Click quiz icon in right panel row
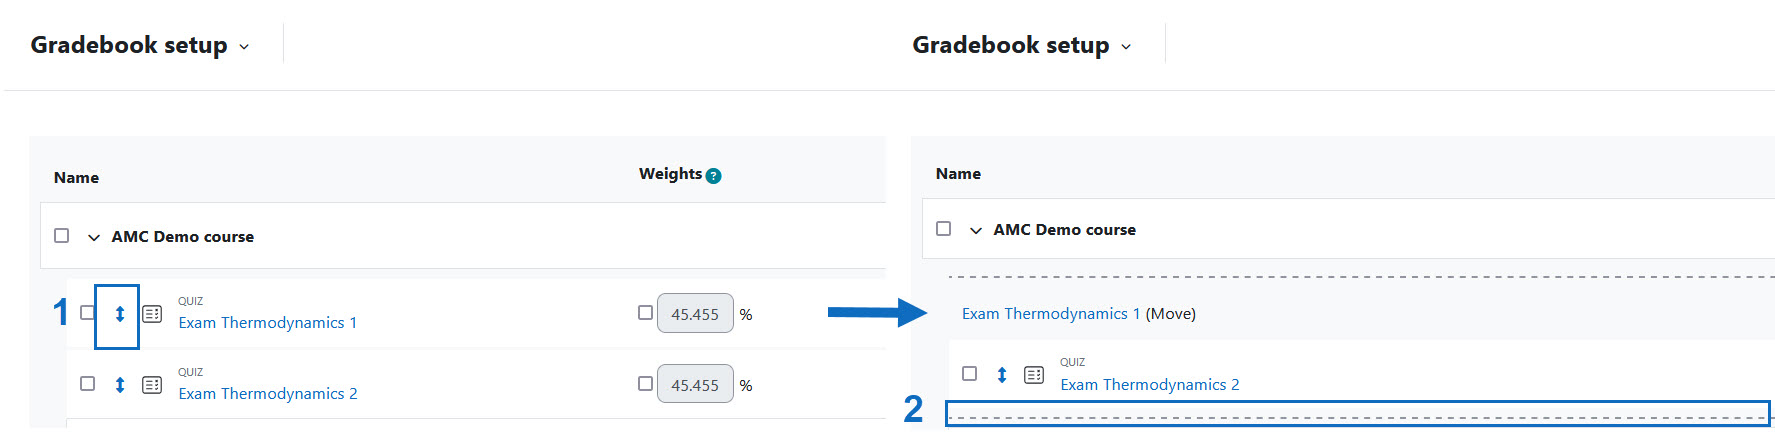Screen dimensions: 1775x435 point(1034,375)
